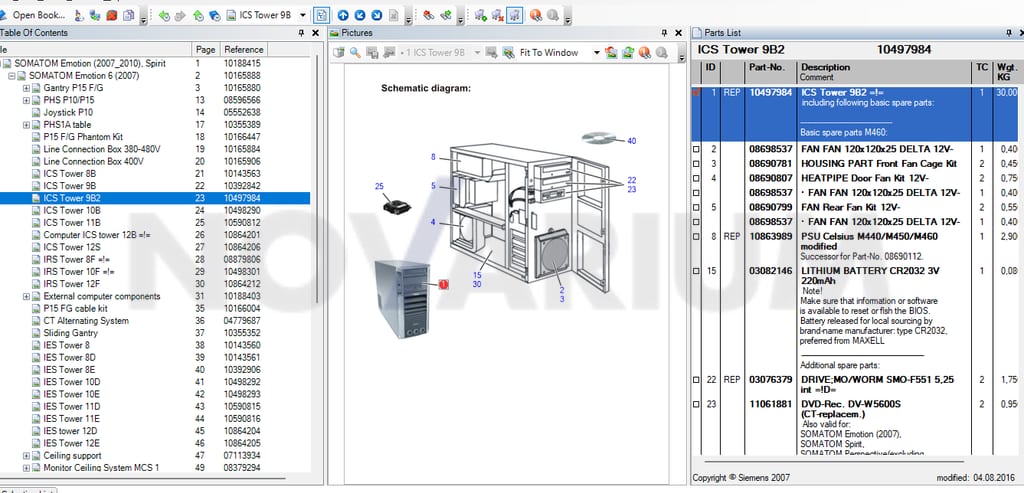The image size is (1024, 493).
Task: Click the orange search icon in Pictures toolbar
Action: tap(645, 53)
